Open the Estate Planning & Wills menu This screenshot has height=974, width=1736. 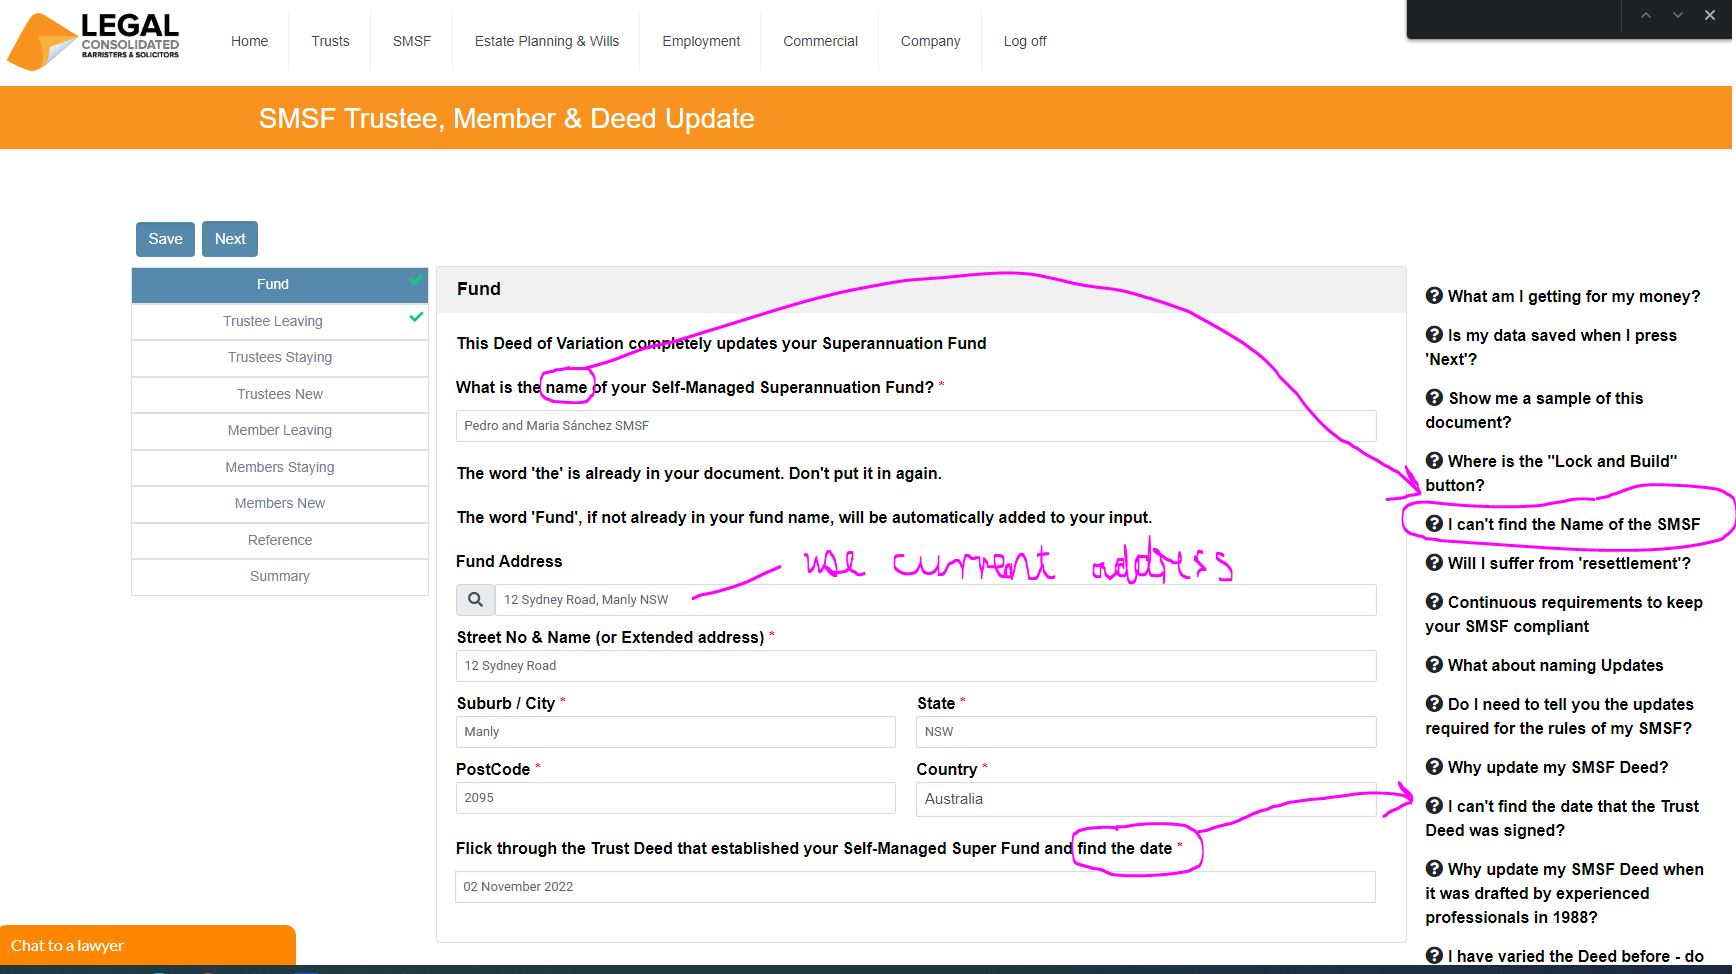(546, 41)
